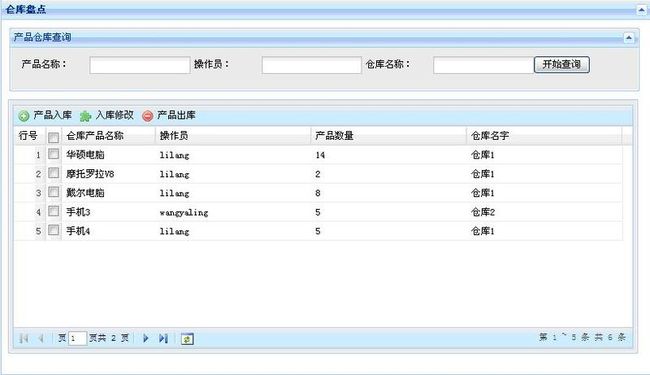Click the 行号 column header
Viewport: 650px width, 375px height.
[x=28, y=135]
